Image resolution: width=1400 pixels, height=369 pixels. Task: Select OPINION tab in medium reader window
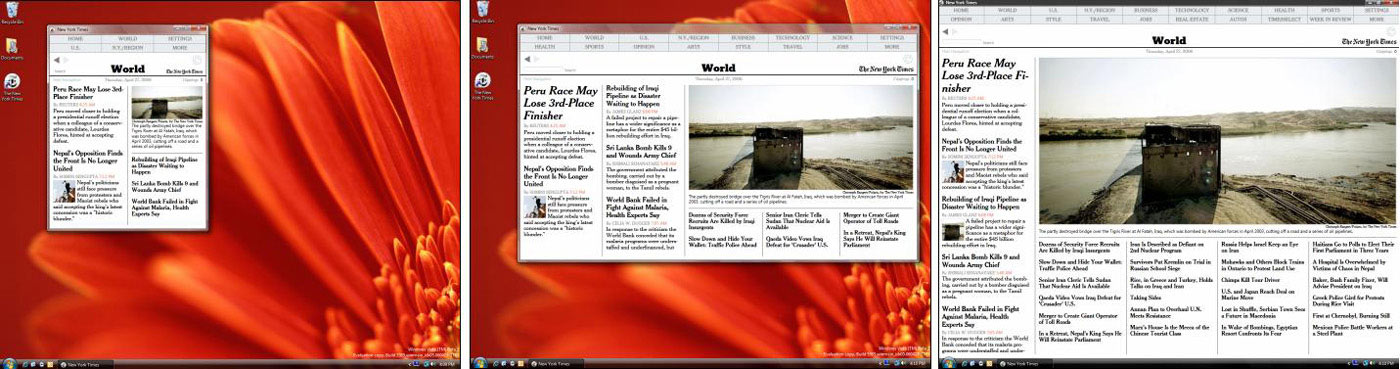(x=644, y=47)
